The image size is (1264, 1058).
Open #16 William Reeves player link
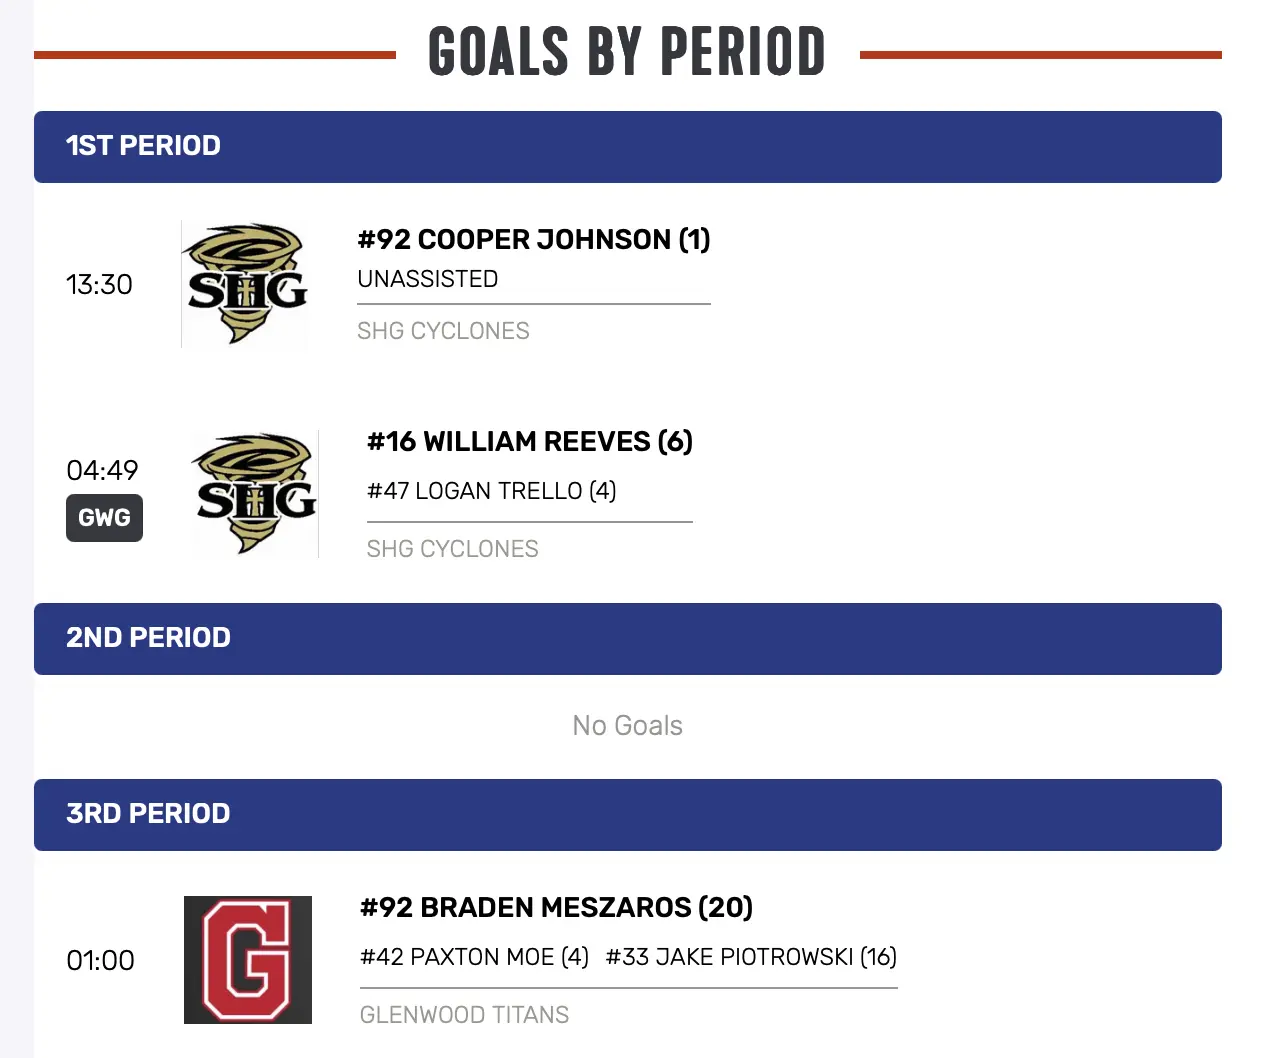point(529,442)
